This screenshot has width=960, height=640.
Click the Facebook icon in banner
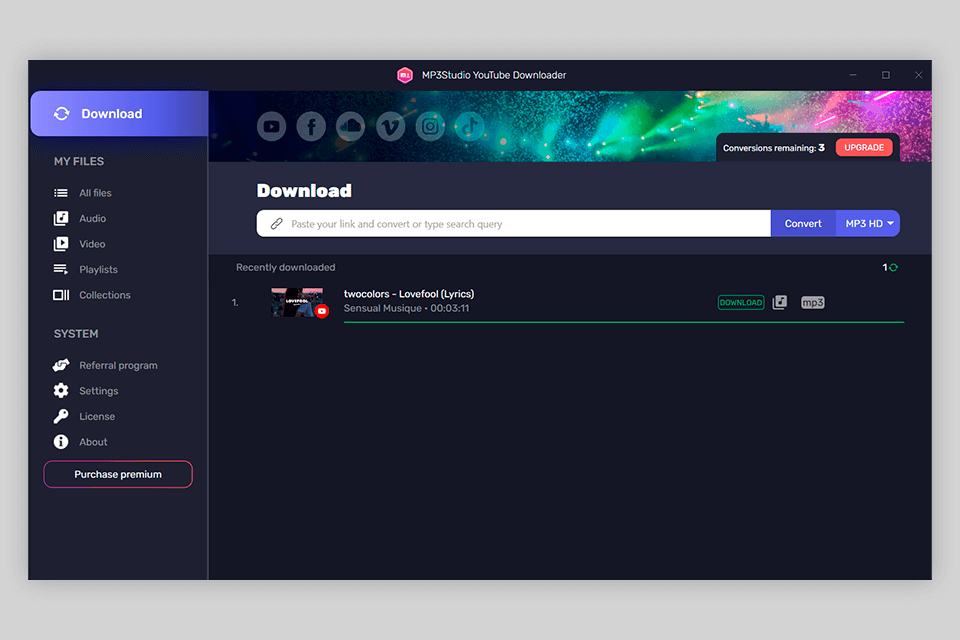311,126
